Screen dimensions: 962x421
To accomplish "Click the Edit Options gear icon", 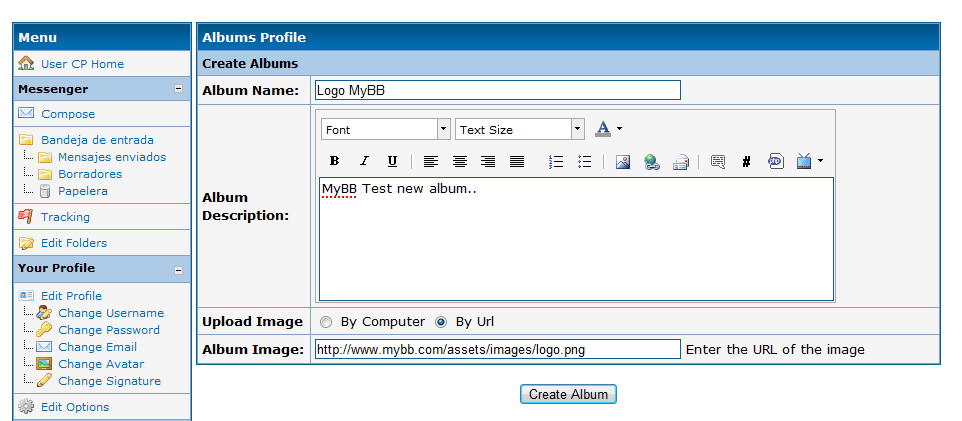I will [x=26, y=406].
